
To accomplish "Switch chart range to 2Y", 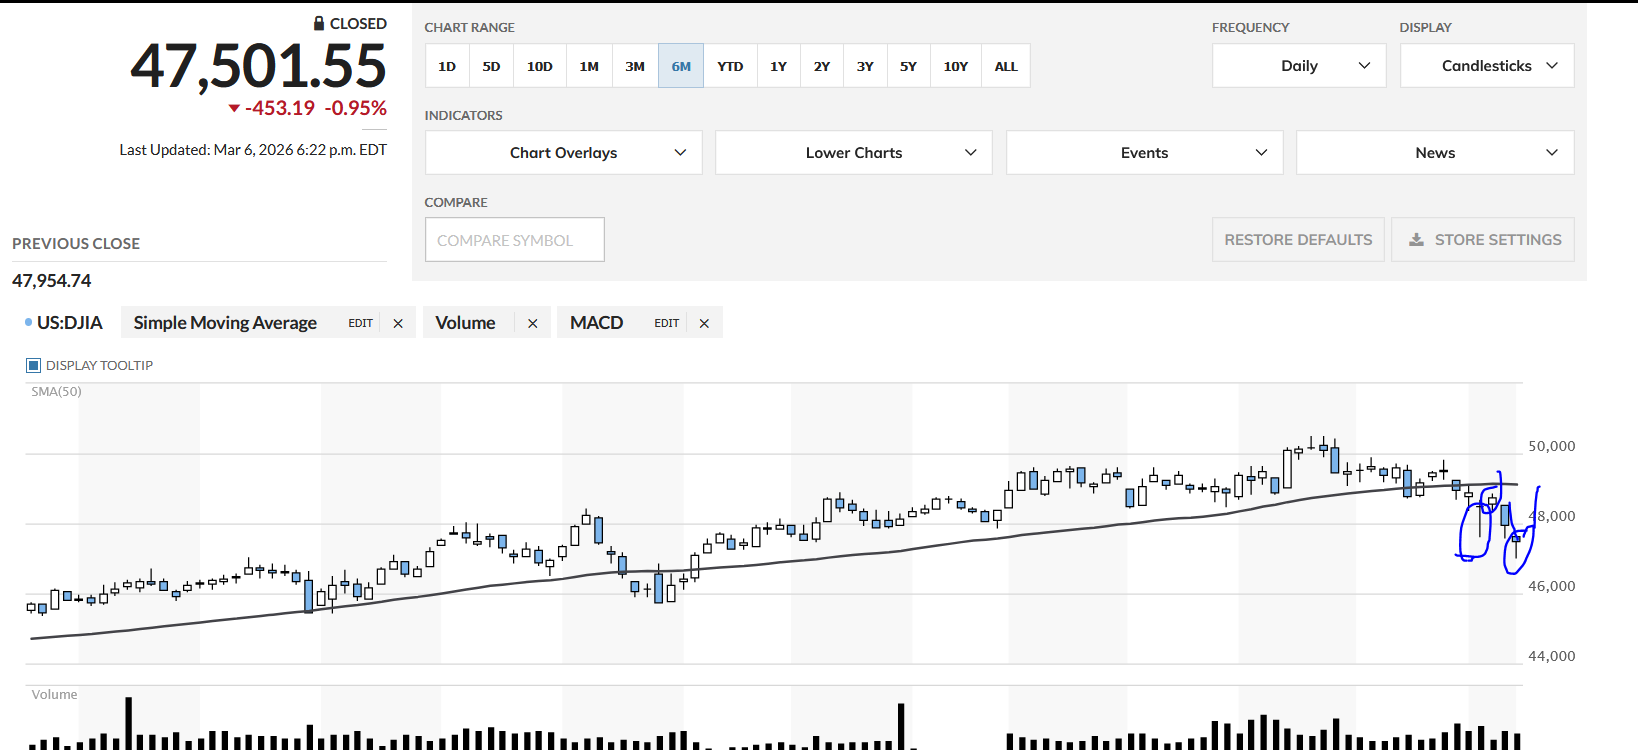I will 822,66.
